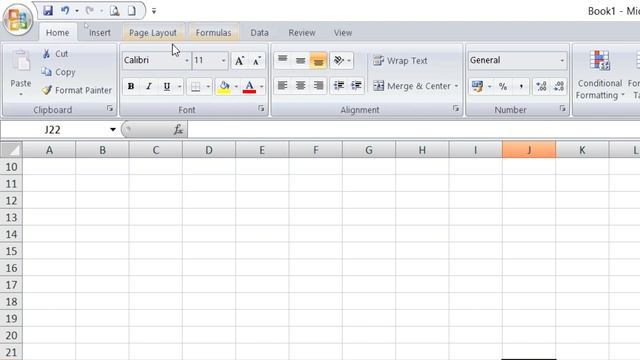Apply the red Font Color
Screen dimensions: 640x360
click(249, 87)
